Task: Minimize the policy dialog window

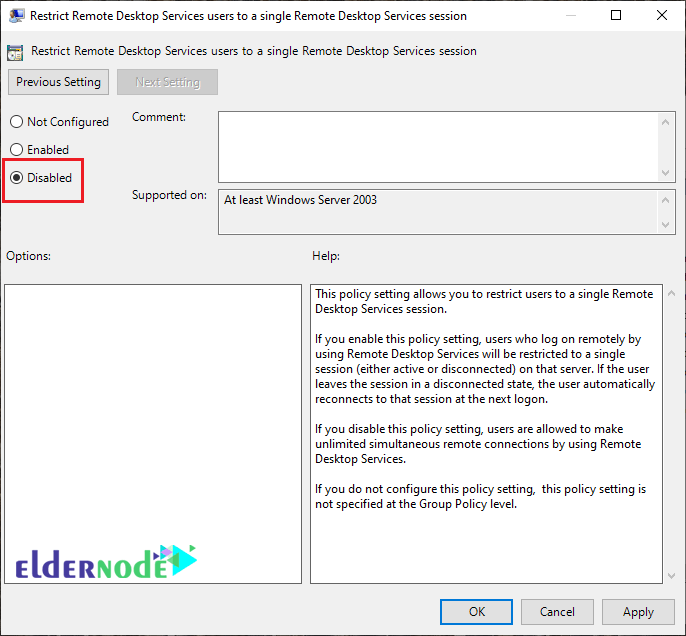Action: (570, 15)
